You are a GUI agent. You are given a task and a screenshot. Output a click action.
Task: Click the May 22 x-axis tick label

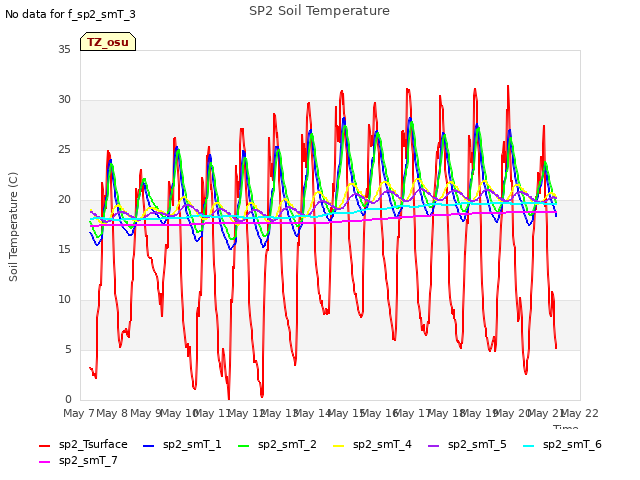point(580,413)
